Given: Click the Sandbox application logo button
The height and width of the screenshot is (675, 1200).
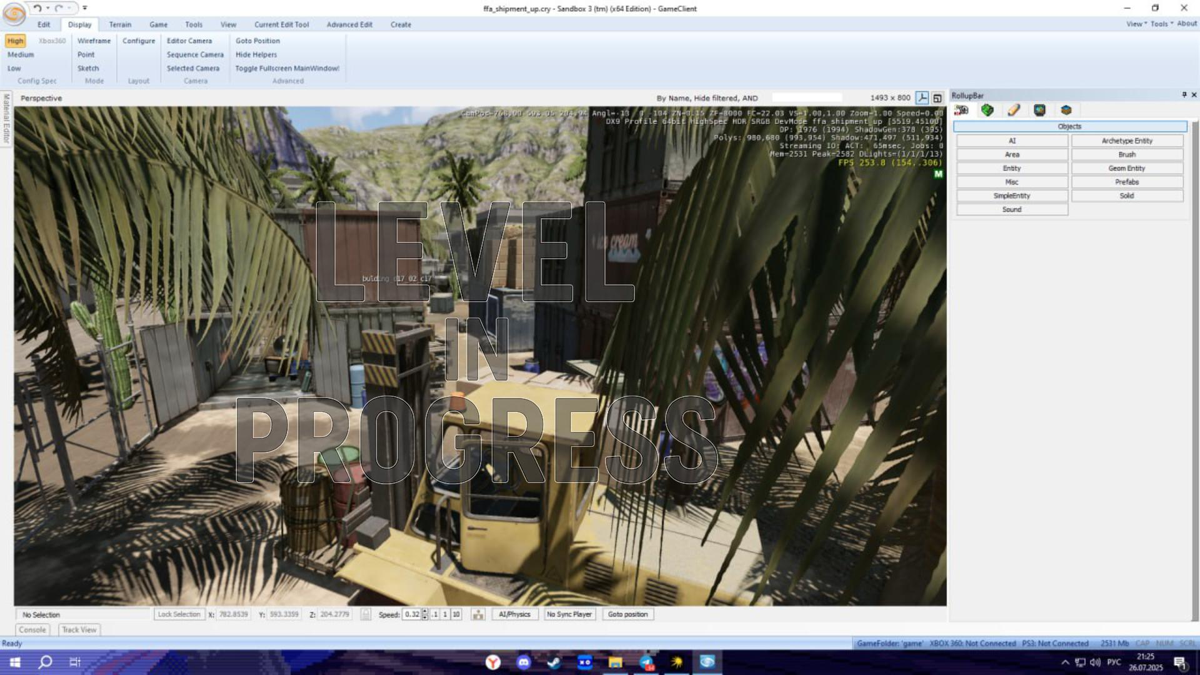Looking at the screenshot, I should click(x=14, y=14).
